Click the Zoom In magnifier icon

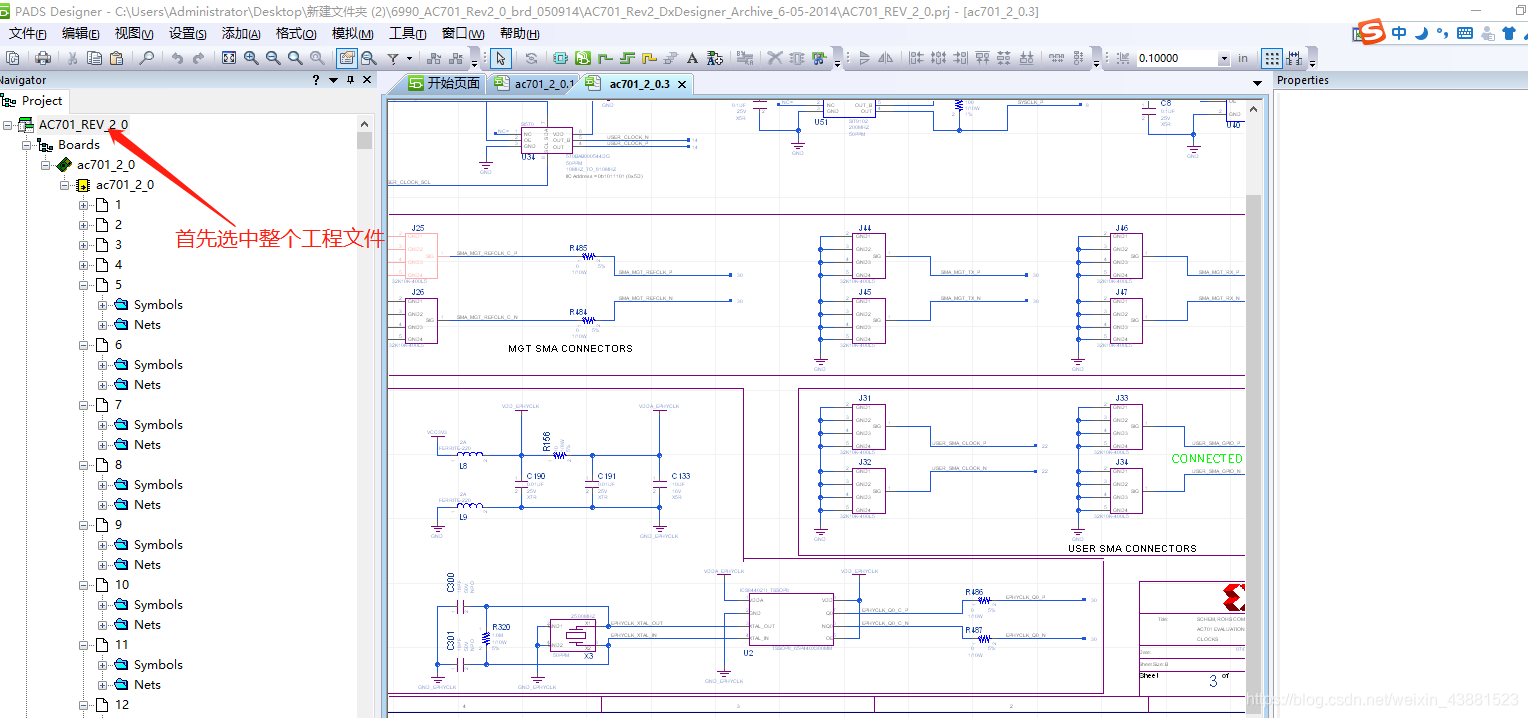(x=251, y=58)
